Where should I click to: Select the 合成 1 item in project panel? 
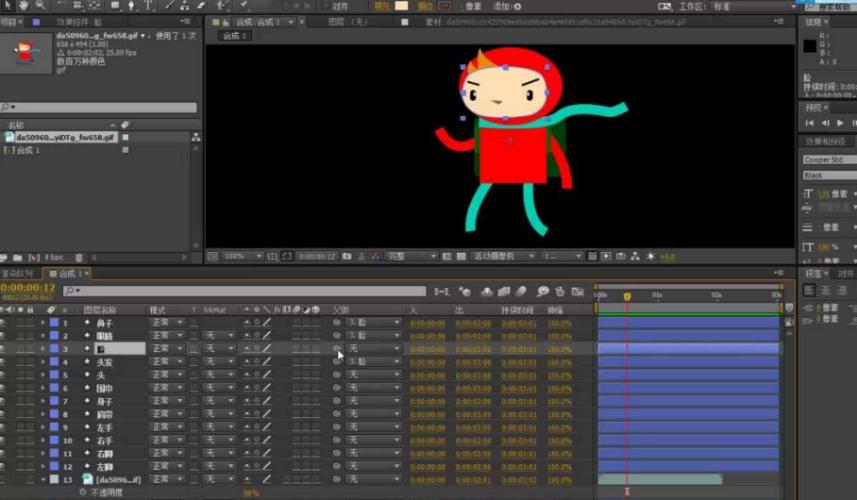click(x=28, y=150)
